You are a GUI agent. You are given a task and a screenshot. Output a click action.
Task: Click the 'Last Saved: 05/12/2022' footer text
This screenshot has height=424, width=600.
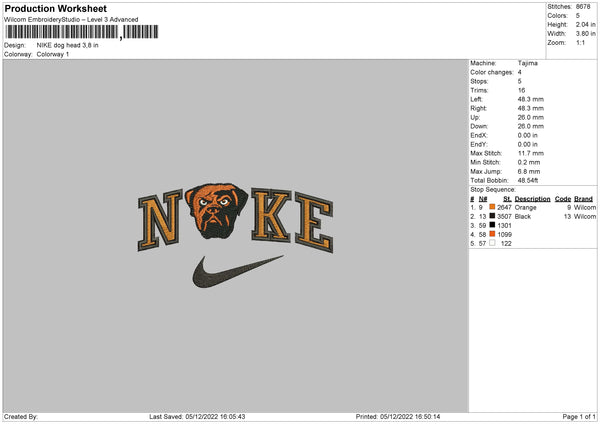click(197, 417)
